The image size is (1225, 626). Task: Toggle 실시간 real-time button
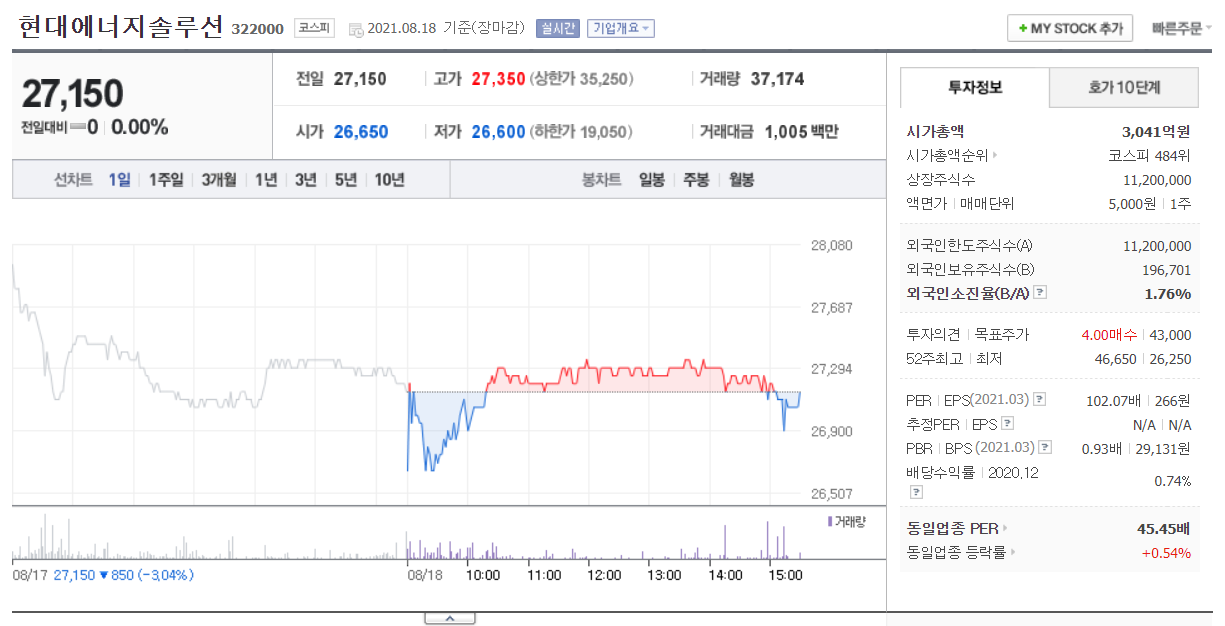pos(557,28)
